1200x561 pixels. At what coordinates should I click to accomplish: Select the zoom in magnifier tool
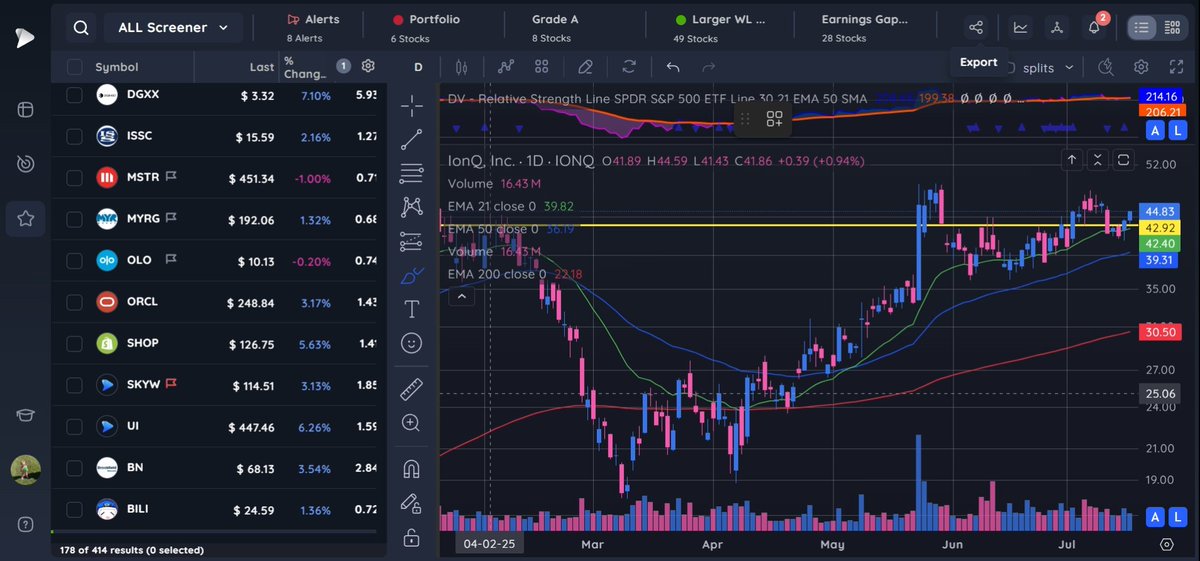pos(411,423)
